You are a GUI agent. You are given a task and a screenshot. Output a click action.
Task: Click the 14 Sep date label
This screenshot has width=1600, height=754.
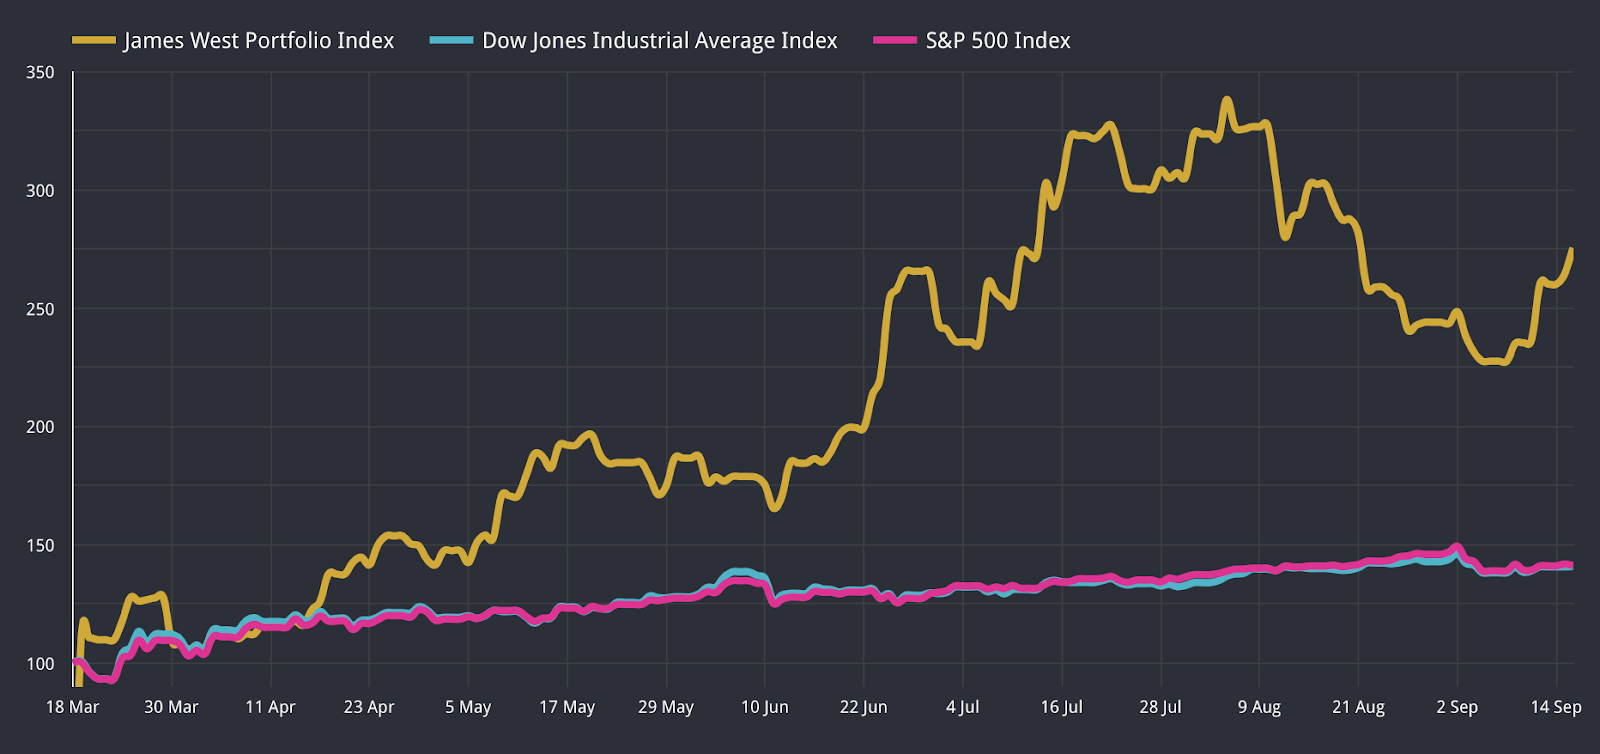click(1556, 707)
